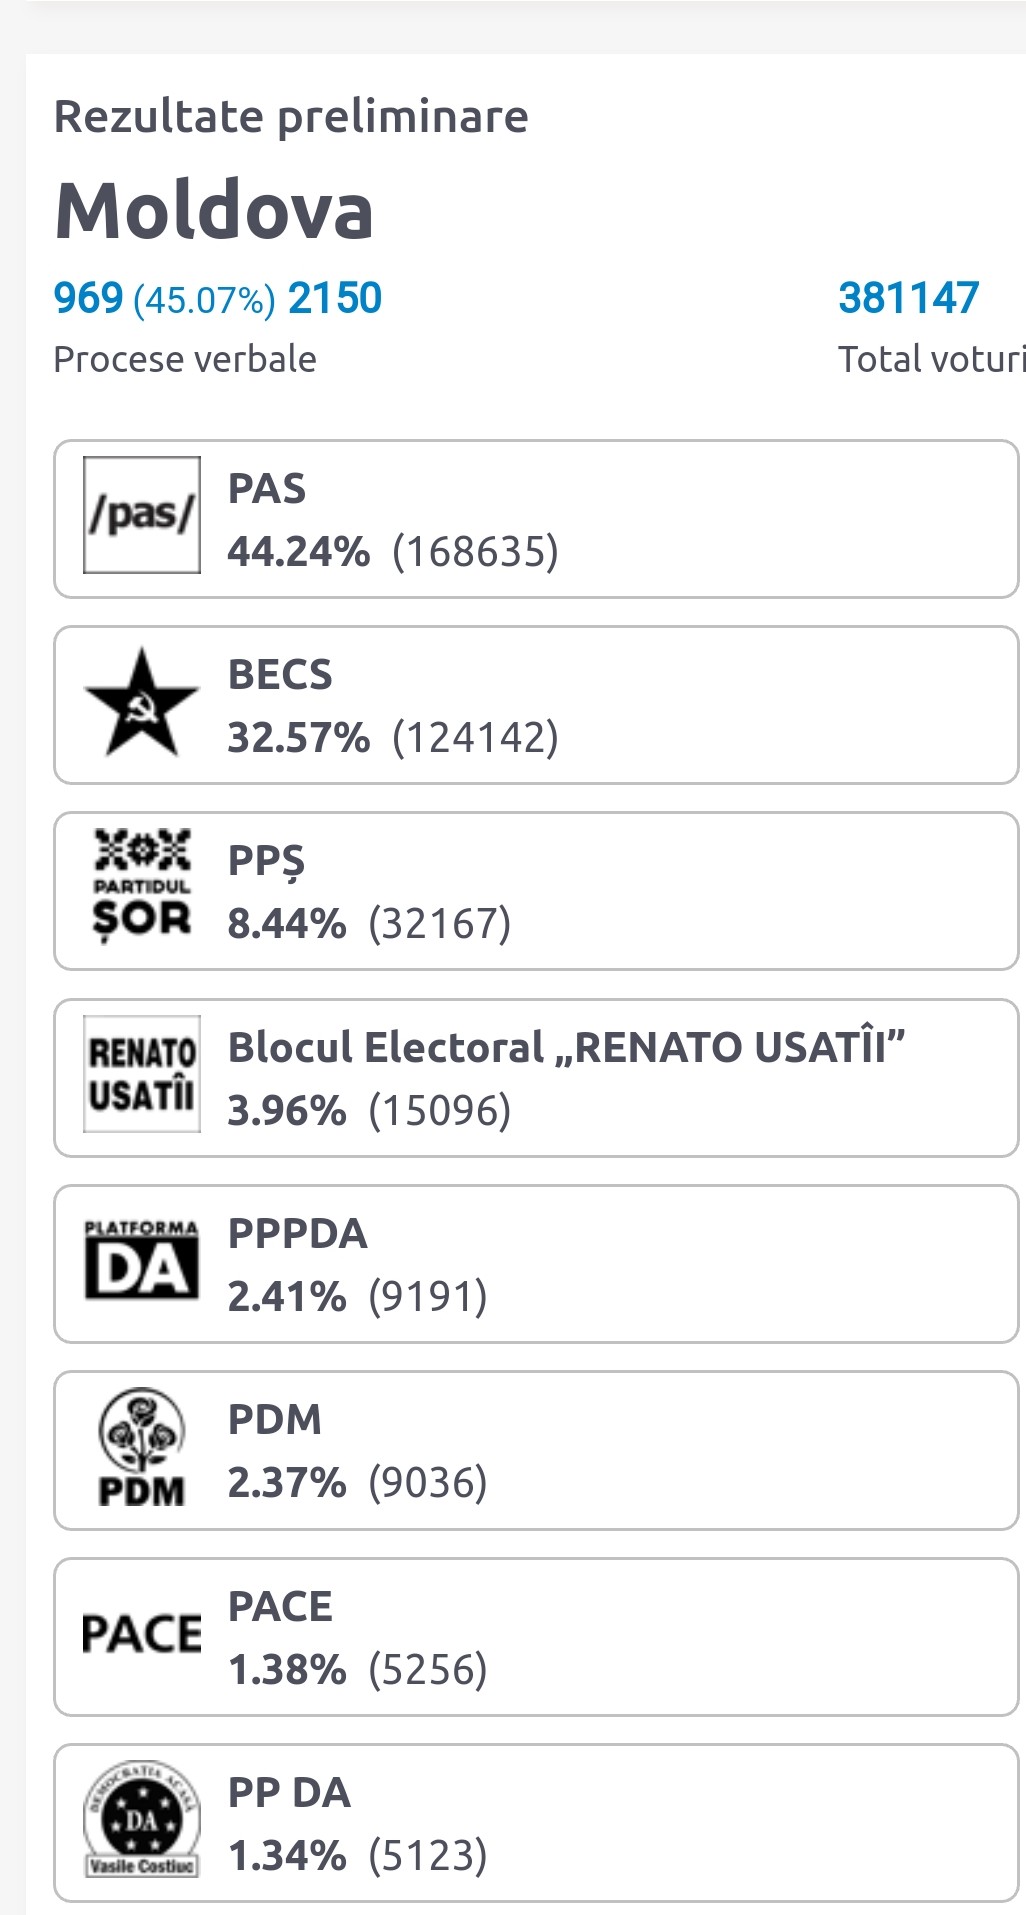Click the Partidul ȘOR logo
The height and width of the screenshot is (1915, 1026).
pos(141,886)
